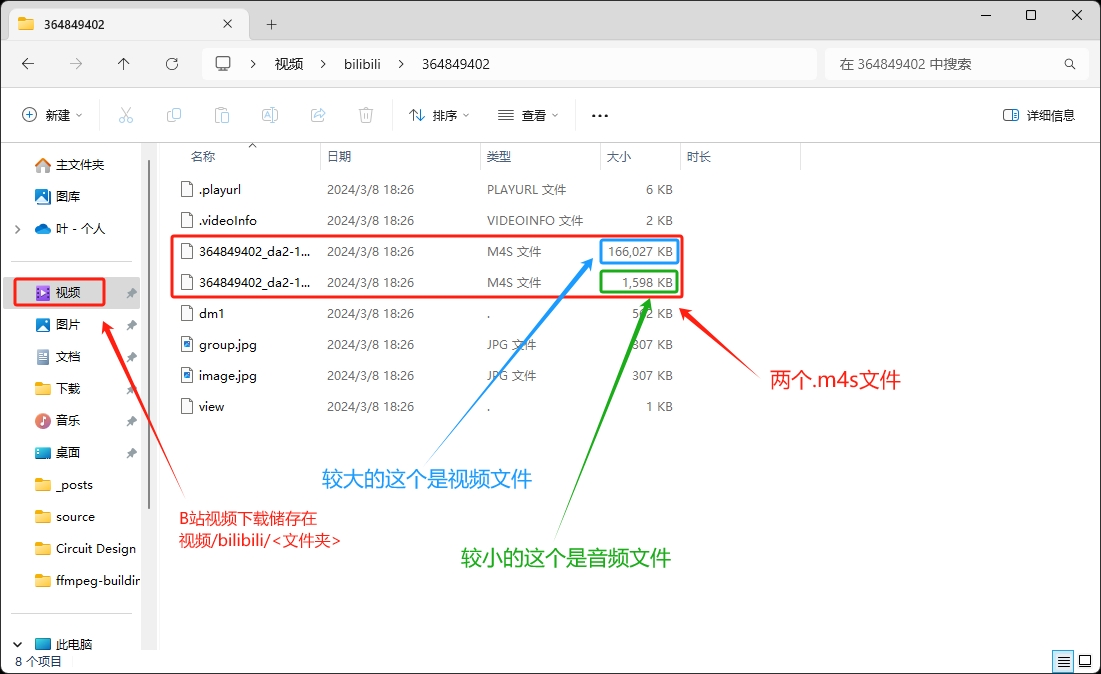Switch to large thumbnails view in status bar
Screen dimensions: 1101x674
click(x=1085, y=661)
